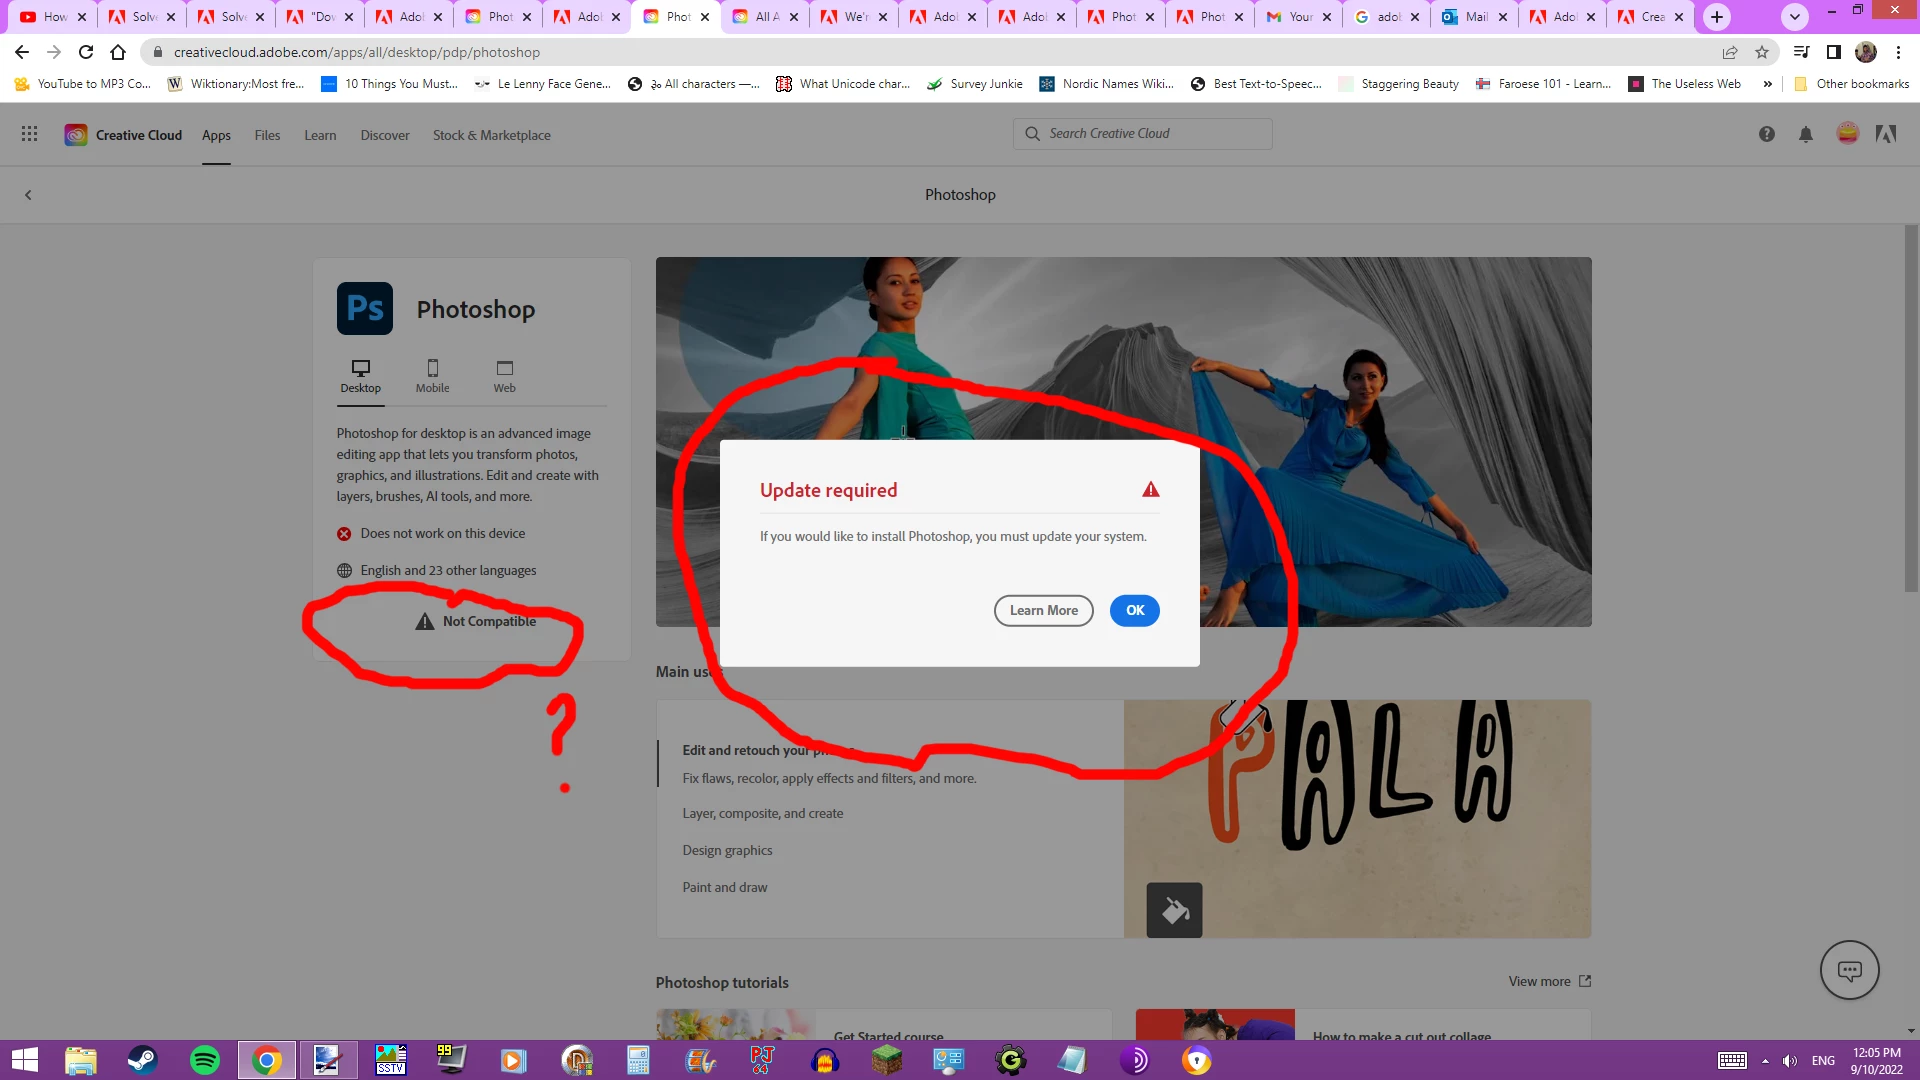Open the notifications bell icon
Screen dimensions: 1920x1080
pyautogui.click(x=1806, y=134)
